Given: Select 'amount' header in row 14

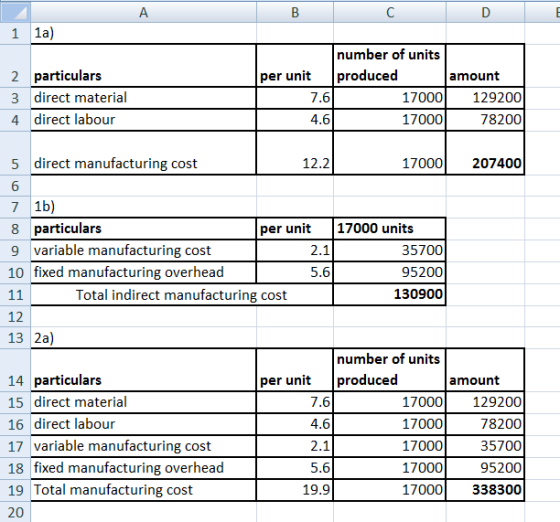Looking at the screenshot, I should 485,370.
